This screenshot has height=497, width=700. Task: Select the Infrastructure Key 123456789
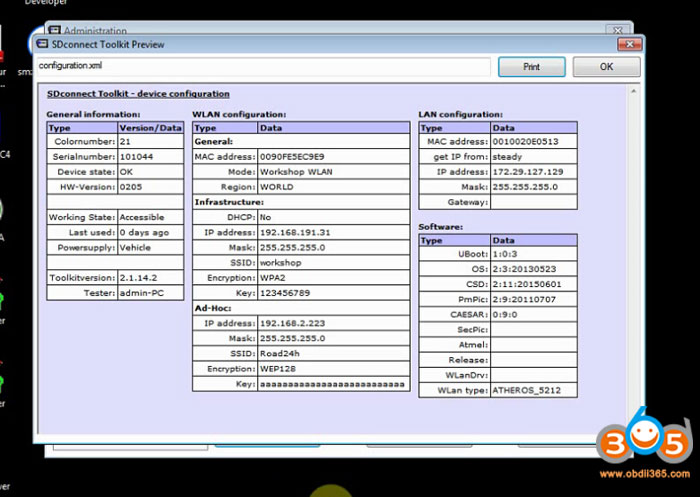285,293
